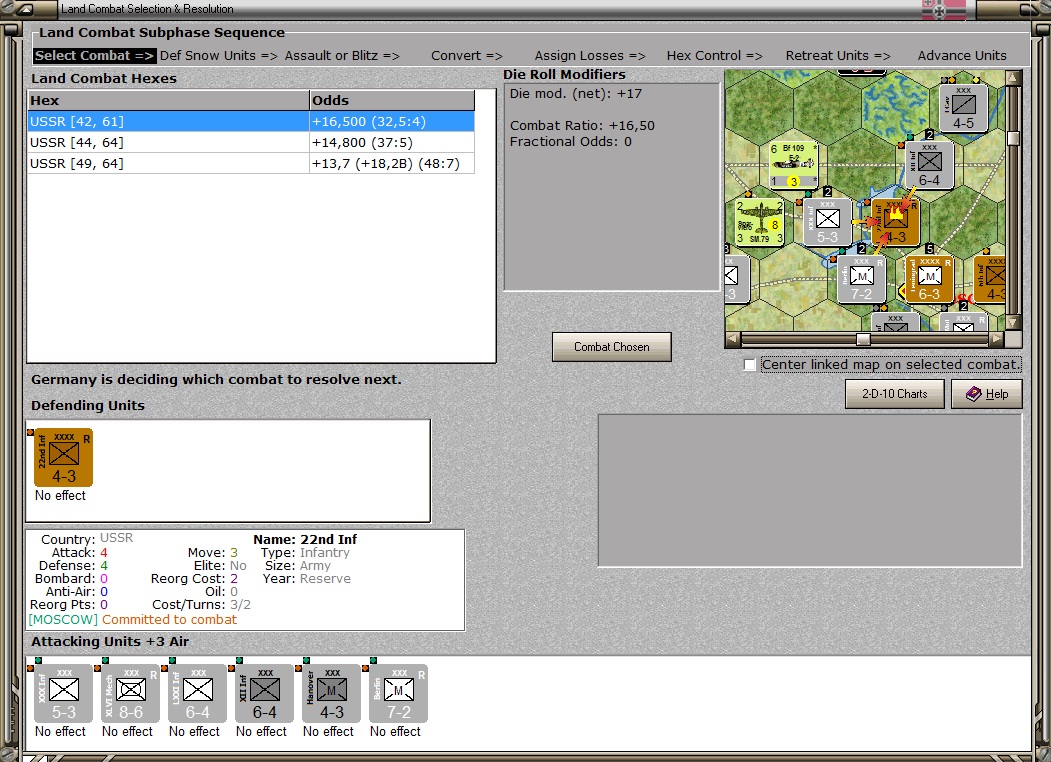Click the [MOSCOW] label in unit details

(x=63, y=620)
